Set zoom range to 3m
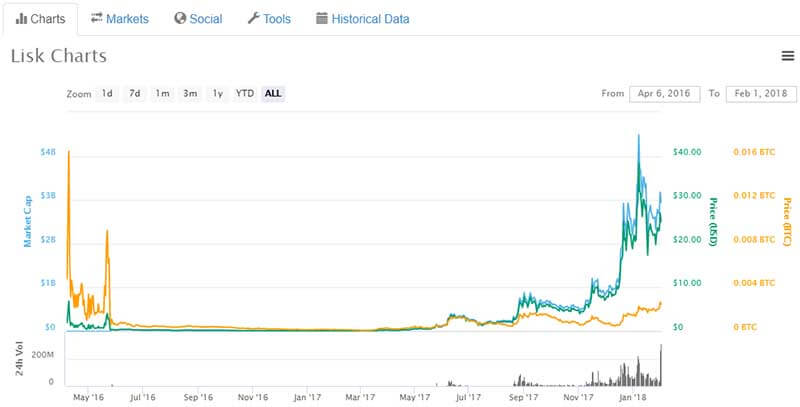Image resolution: width=800 pixels, height=407 pixels. pos(190,93)
